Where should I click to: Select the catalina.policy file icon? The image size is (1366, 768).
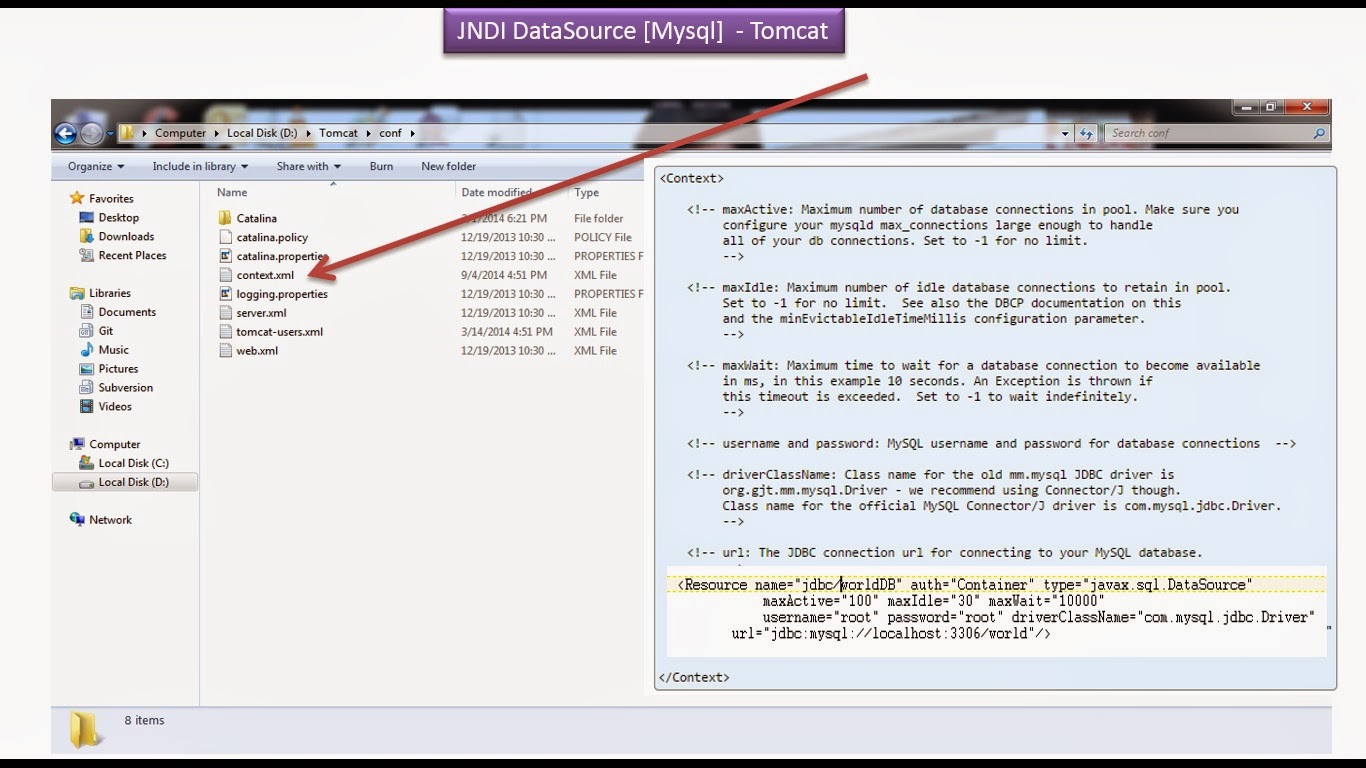(x=225, y=237)
